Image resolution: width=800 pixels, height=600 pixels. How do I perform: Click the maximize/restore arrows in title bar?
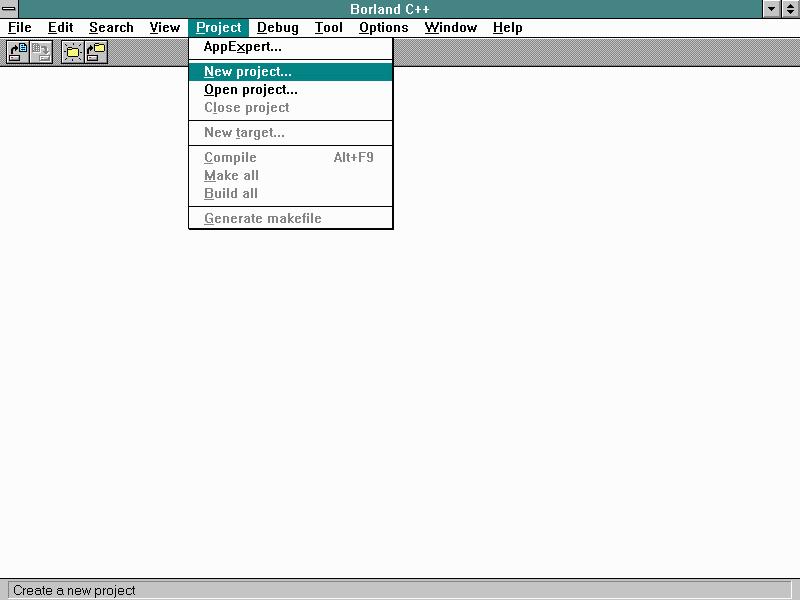point(790,8)
